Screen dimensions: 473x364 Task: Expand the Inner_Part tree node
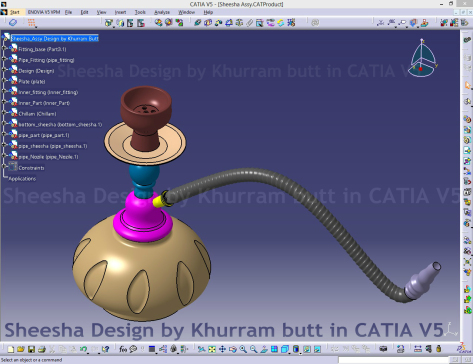(4, 102)
